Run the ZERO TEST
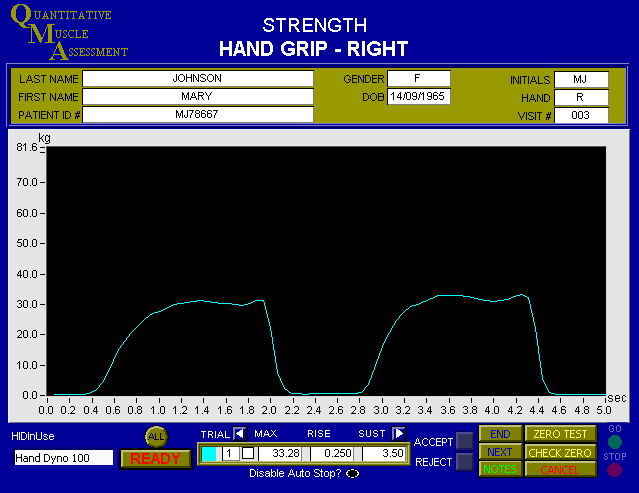 pyautogui.click(x=560, y=434)
